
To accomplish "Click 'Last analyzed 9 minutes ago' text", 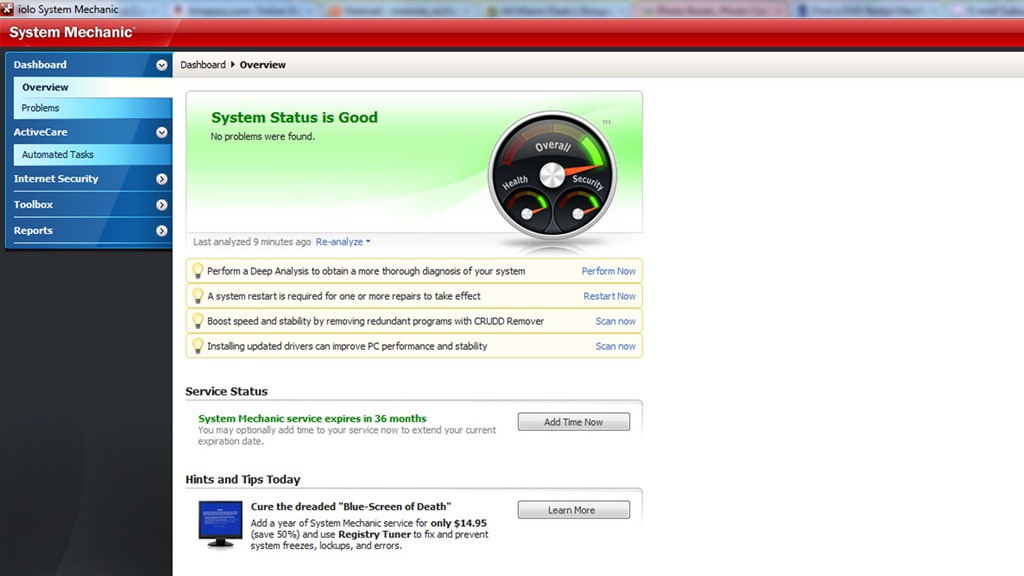I will click(x=252, y=242).
